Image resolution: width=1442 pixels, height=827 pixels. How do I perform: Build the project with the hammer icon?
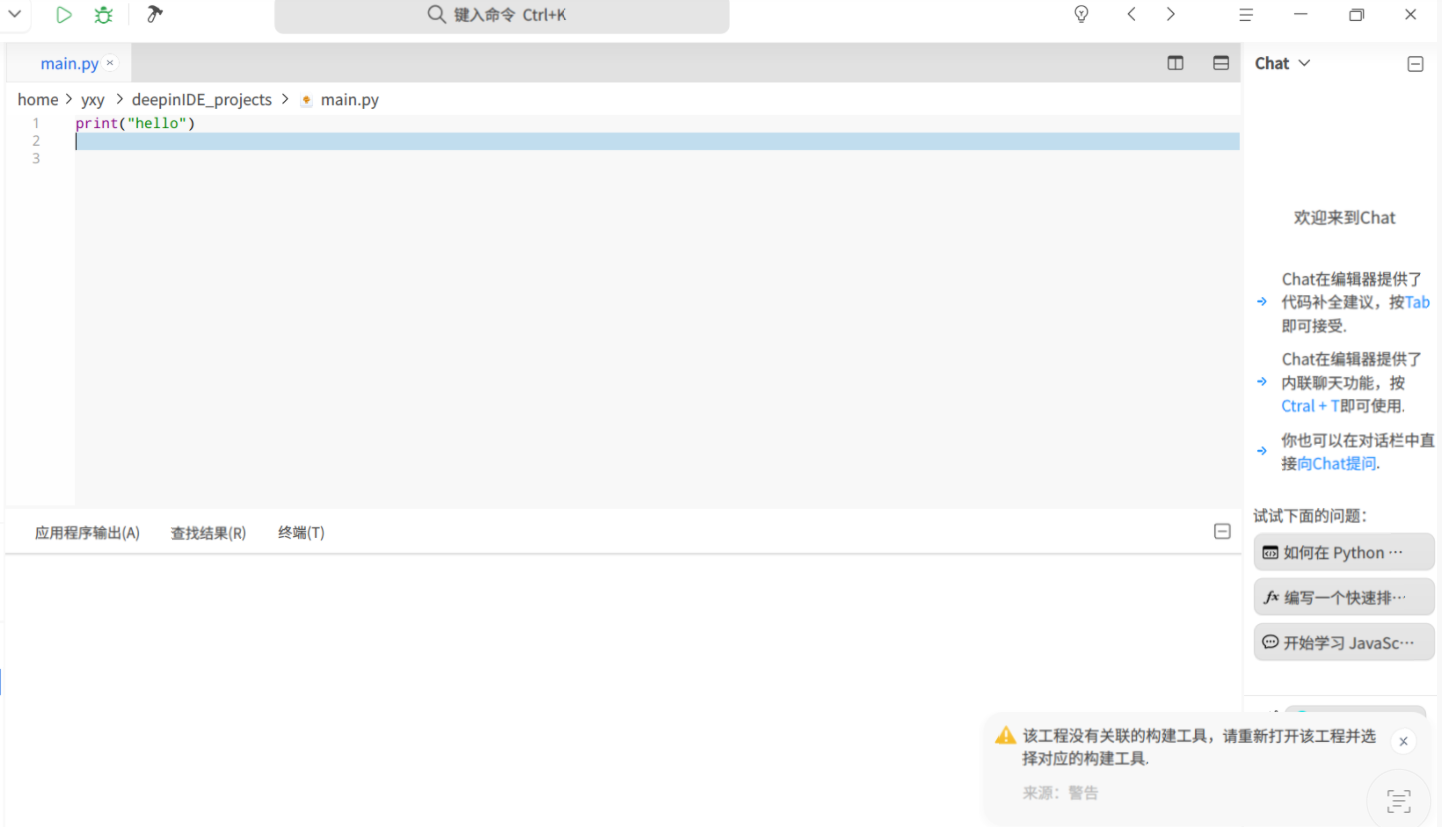[154, 15]
